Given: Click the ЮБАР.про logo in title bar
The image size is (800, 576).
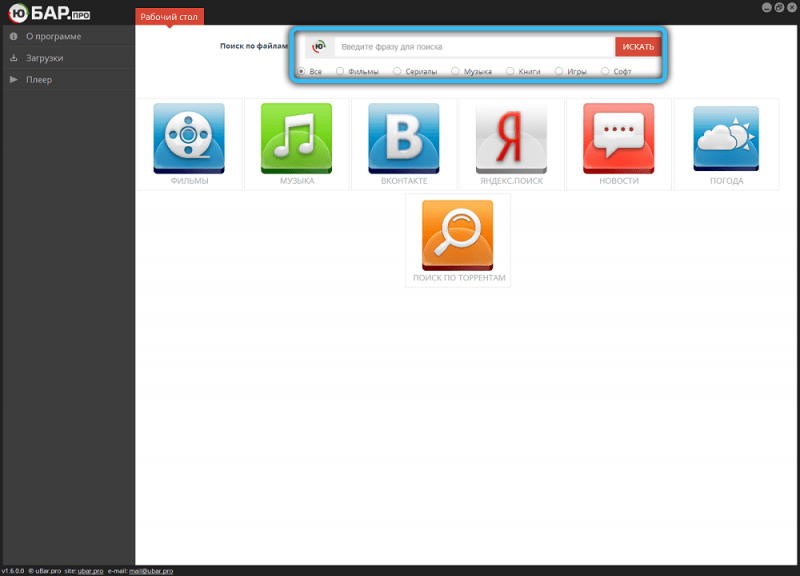Looking at the screenshot, I should click(49, 13).
